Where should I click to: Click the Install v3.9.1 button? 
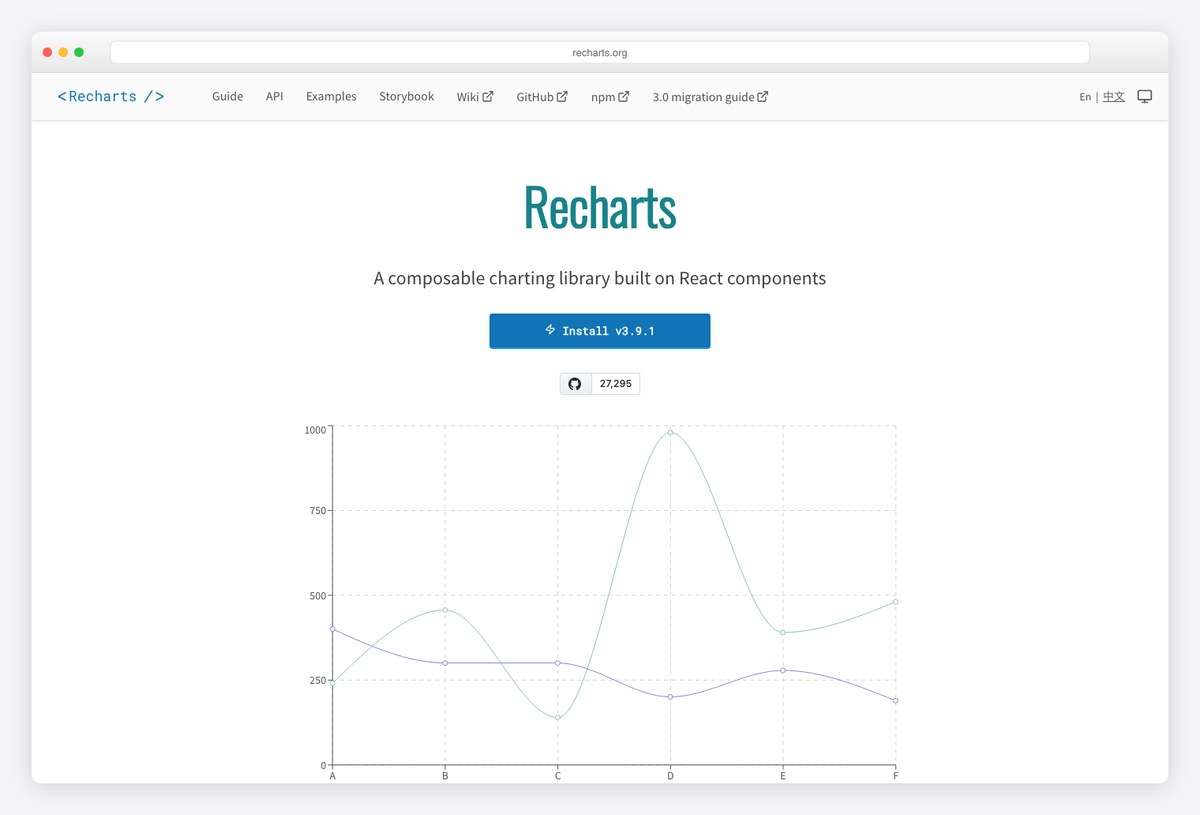(600, 331)
